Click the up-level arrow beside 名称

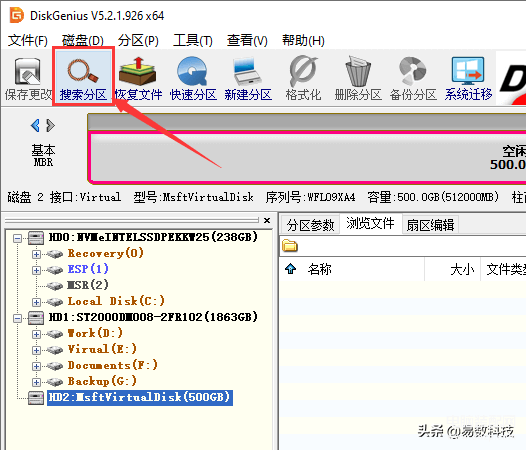click(291, 269)
